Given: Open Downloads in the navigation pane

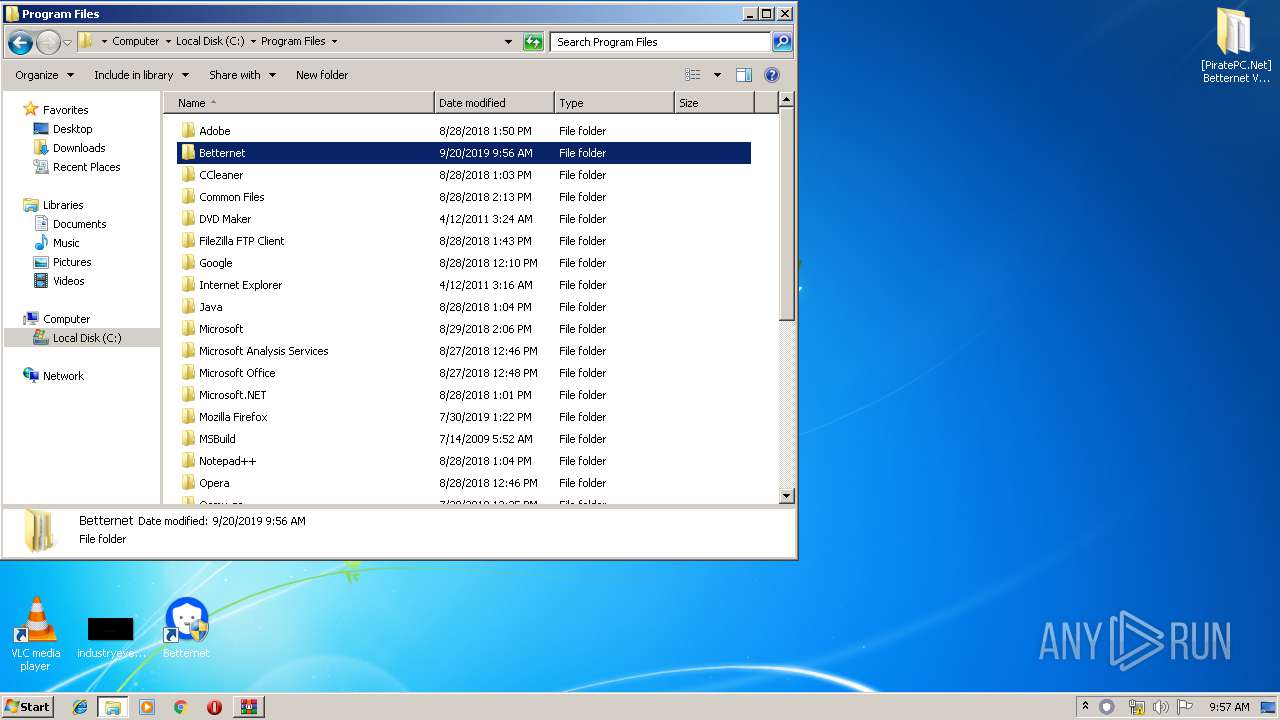Looking at the screenshot, I should pyautogui.click(x=79, y=148).
